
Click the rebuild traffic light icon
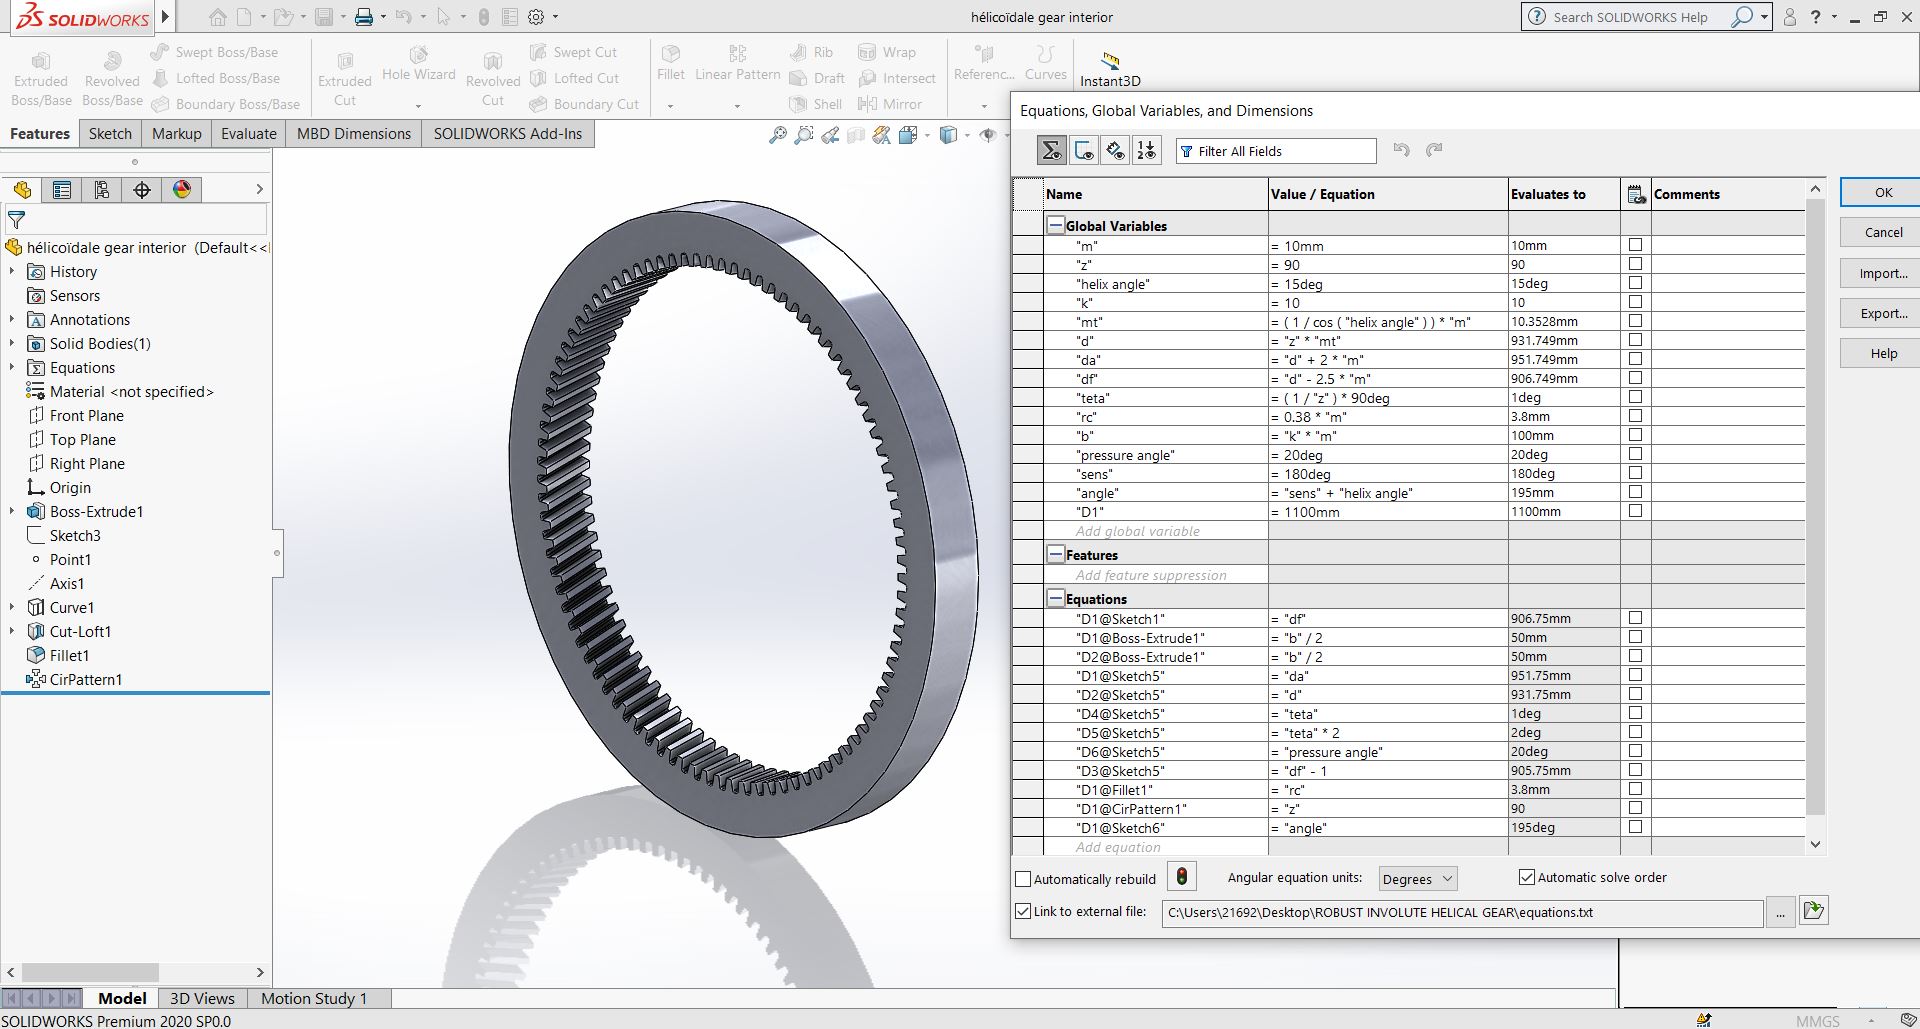[1182, 877]
